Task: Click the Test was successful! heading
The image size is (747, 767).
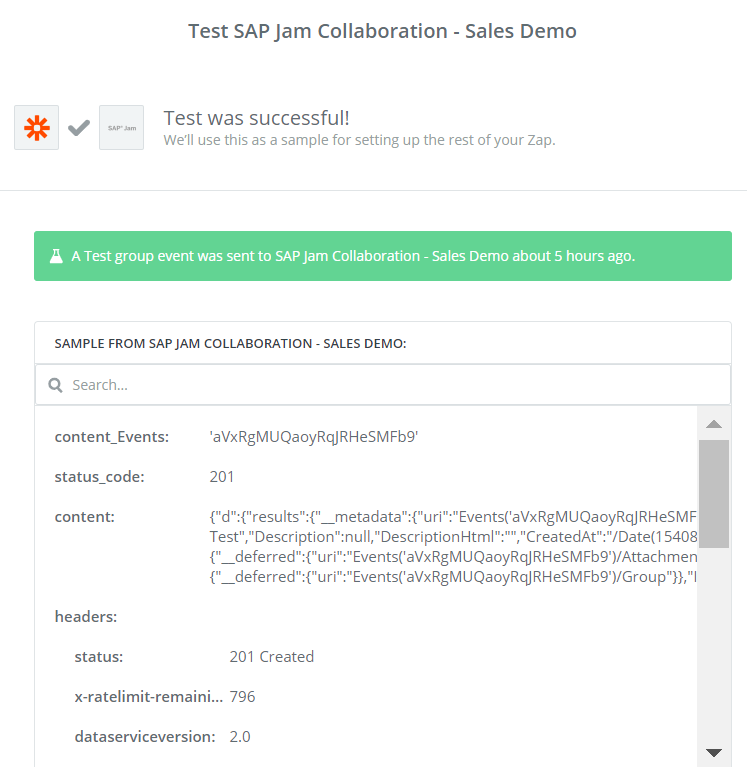Action: click(256, 118)
